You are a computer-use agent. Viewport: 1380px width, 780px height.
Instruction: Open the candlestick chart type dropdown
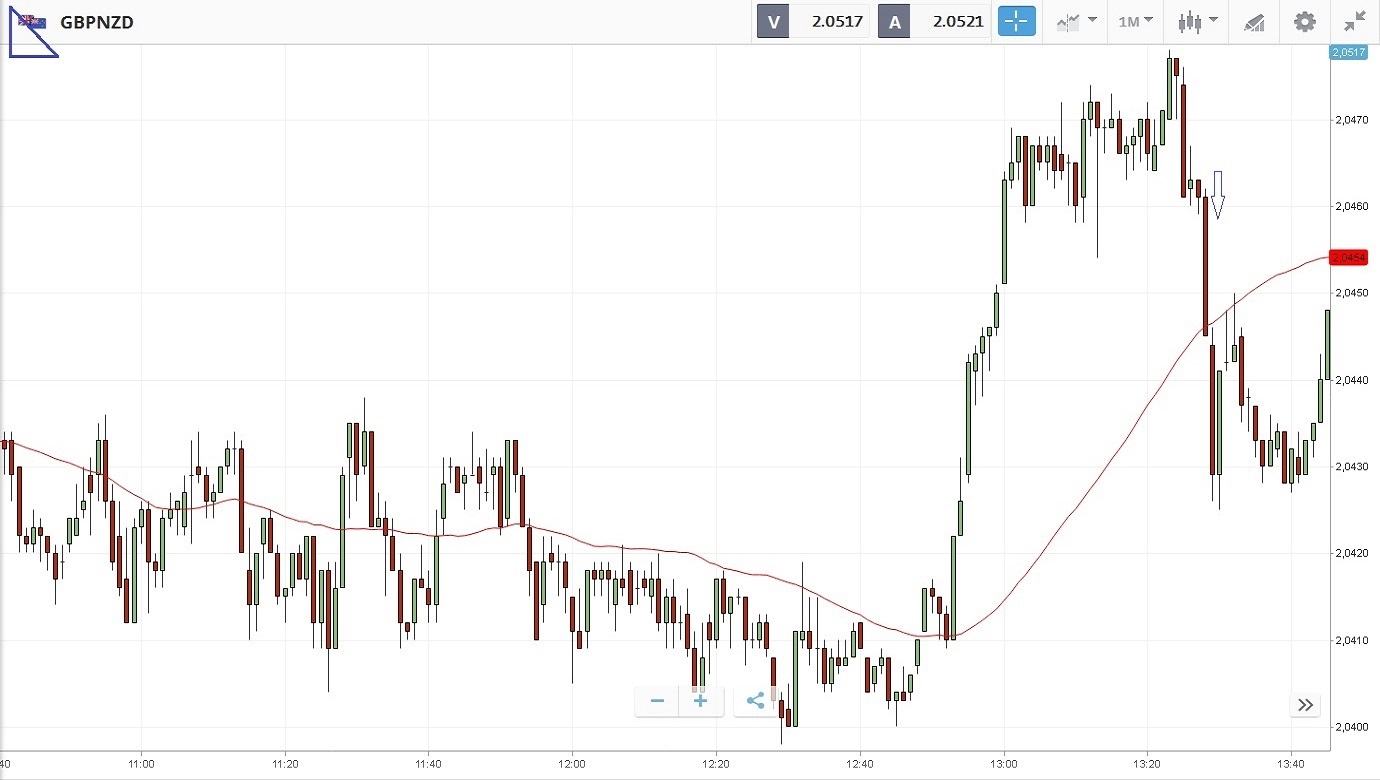pyautogui.click(x=1198, y=21)
